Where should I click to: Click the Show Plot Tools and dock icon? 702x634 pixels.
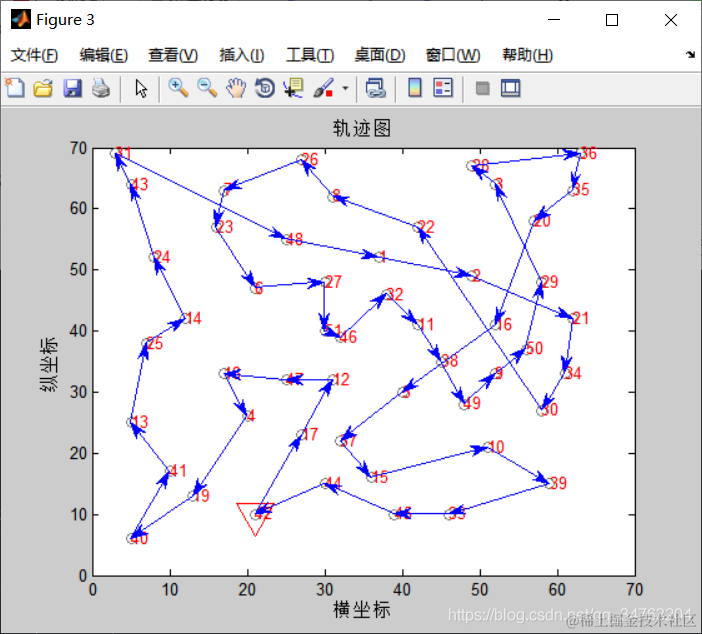pyautogui.click(x=510, y=88)
